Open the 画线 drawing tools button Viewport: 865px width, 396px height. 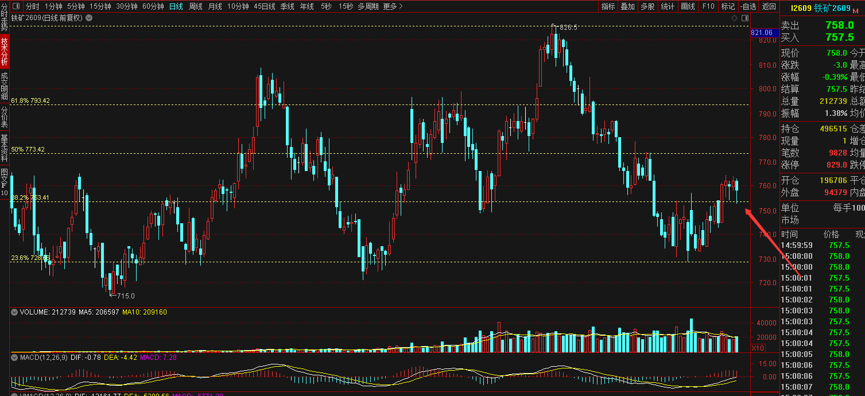point(688,7)
